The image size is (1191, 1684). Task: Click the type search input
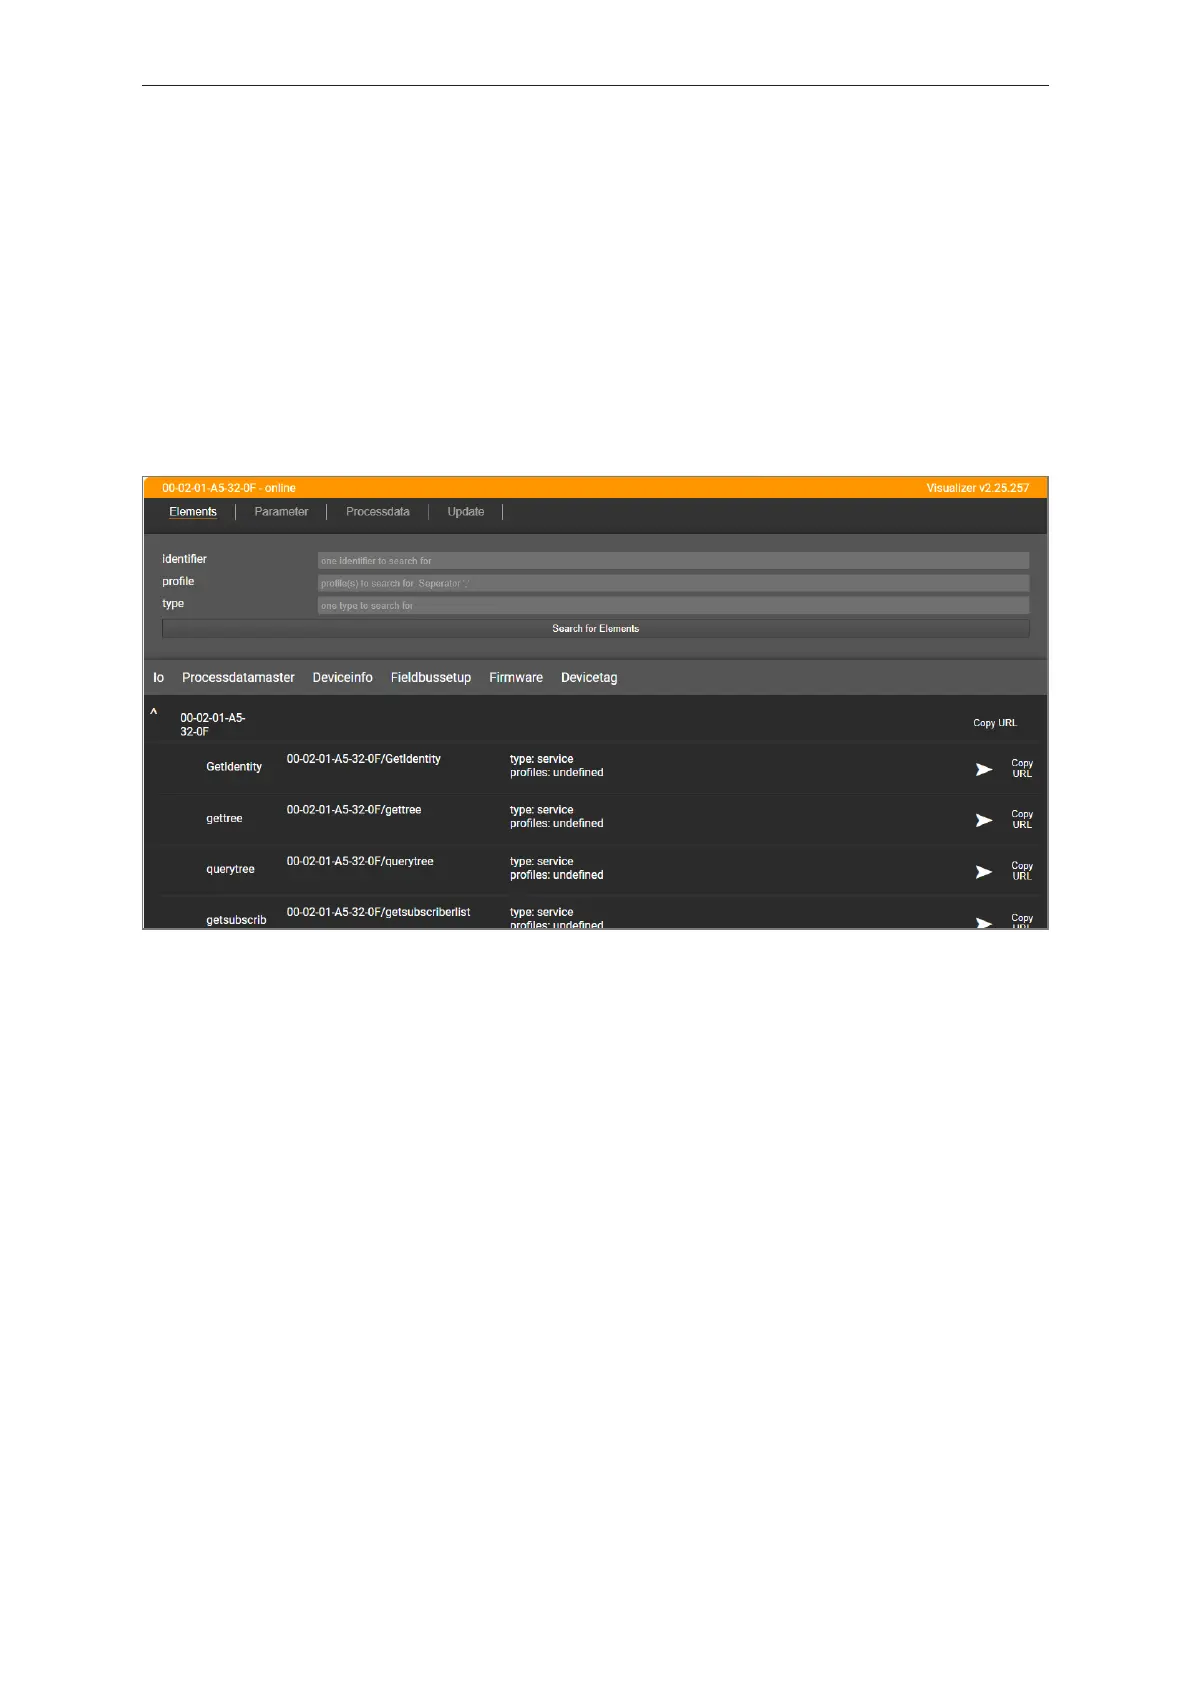pyautogui.click(x=672, y=606)
